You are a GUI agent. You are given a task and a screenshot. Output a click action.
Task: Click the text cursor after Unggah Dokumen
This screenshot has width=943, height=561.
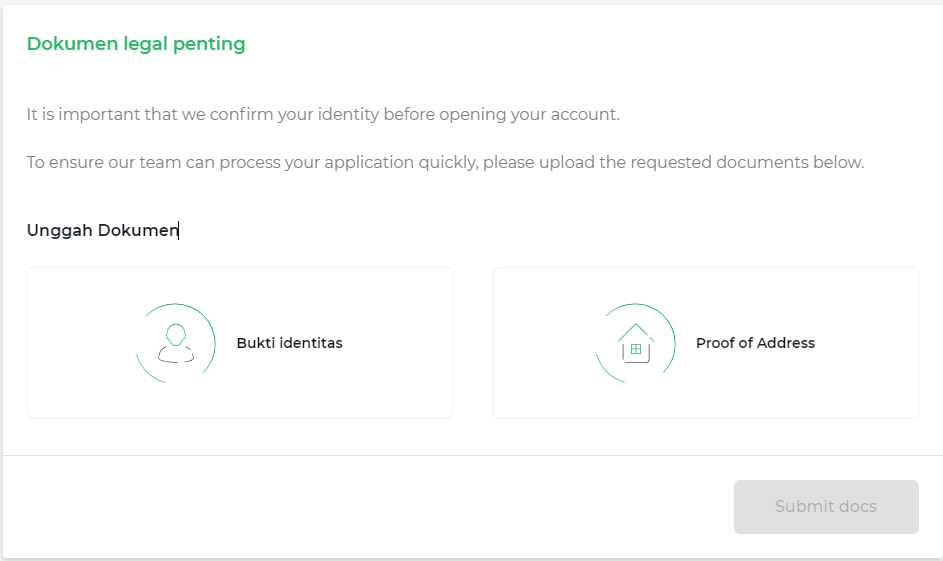(x=179, y=230)
